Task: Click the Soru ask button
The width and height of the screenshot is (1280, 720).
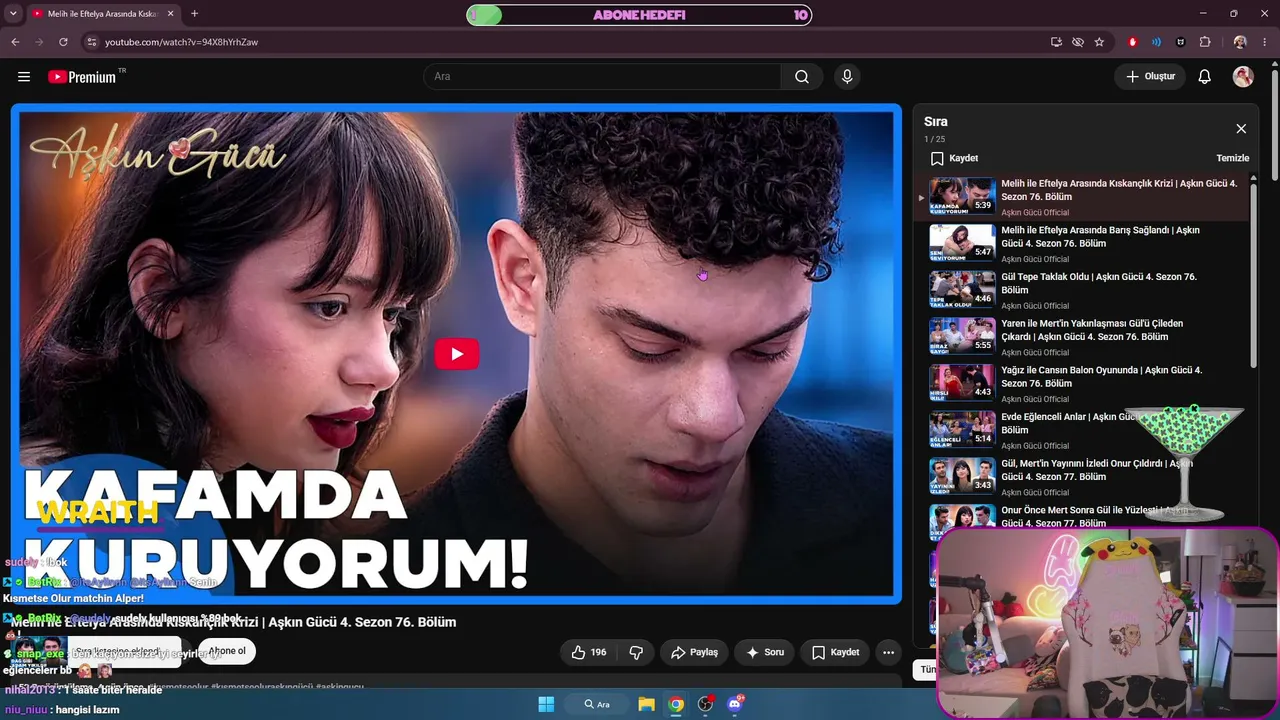Action: (765, 652)
